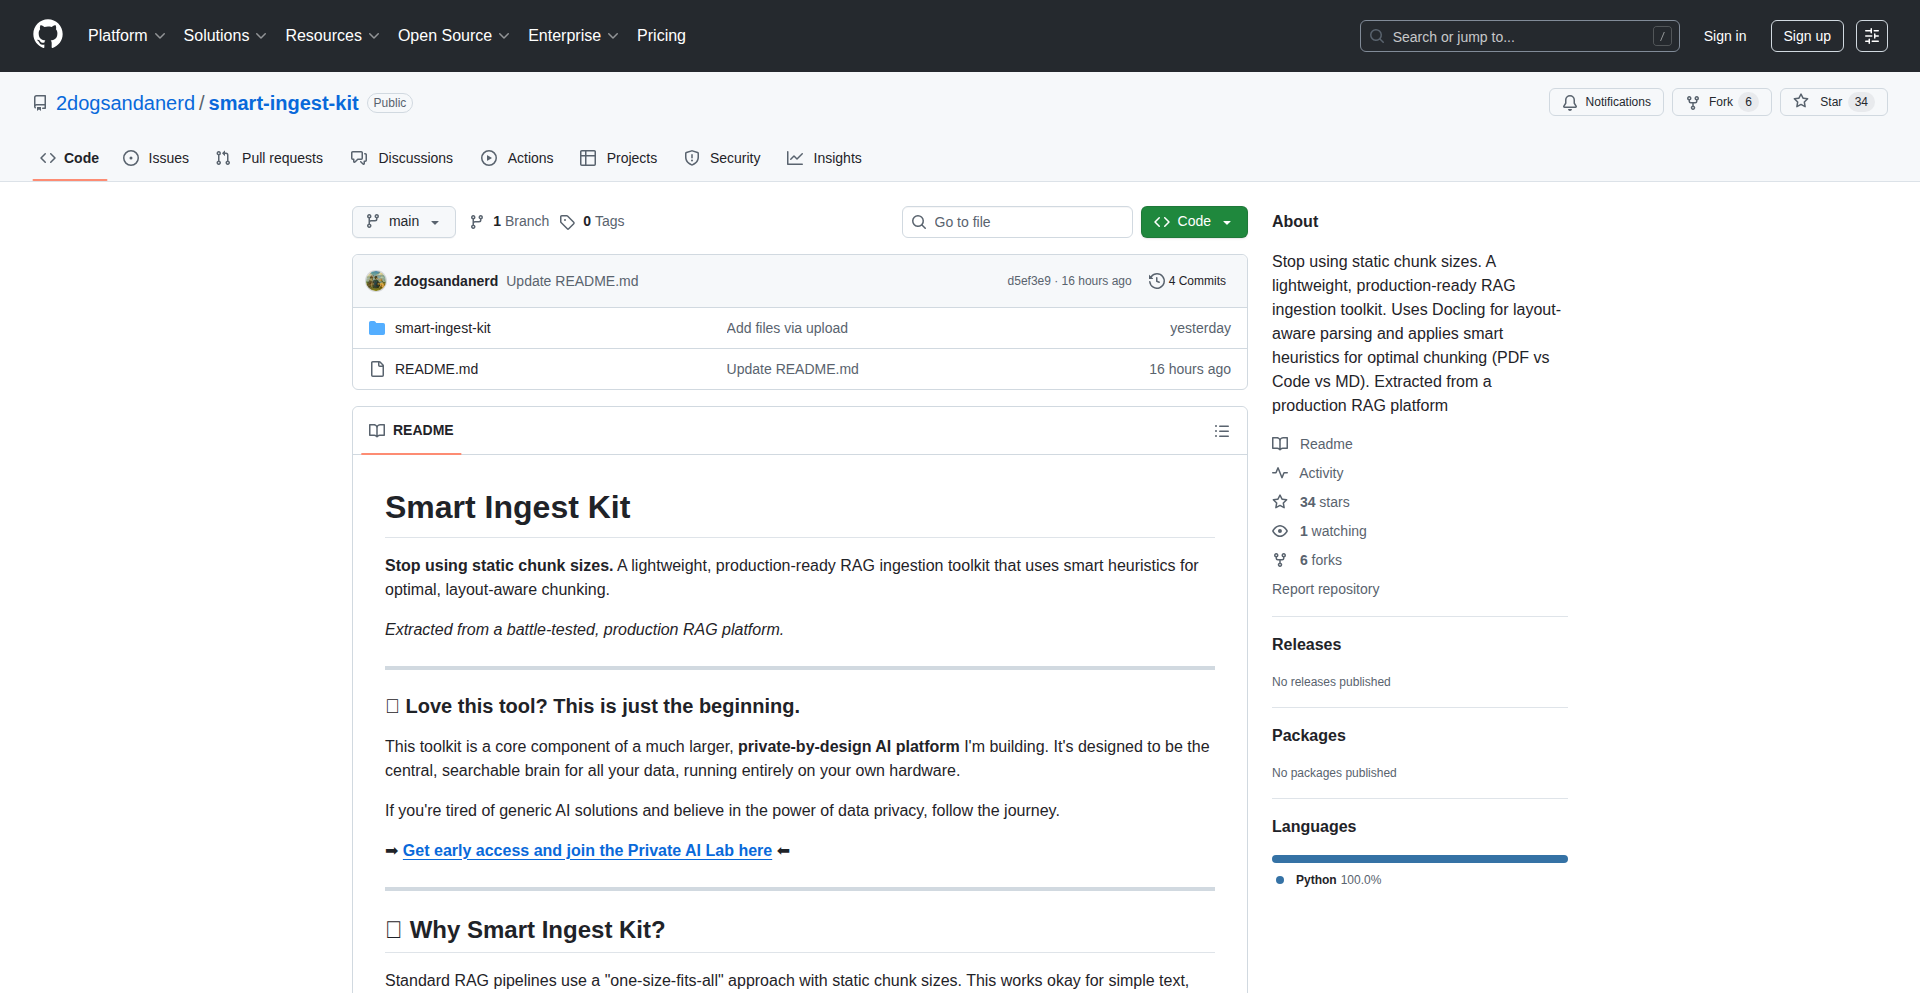
Task: Click the fork icon in Fork button
Action: click(x=1693, y=102)
